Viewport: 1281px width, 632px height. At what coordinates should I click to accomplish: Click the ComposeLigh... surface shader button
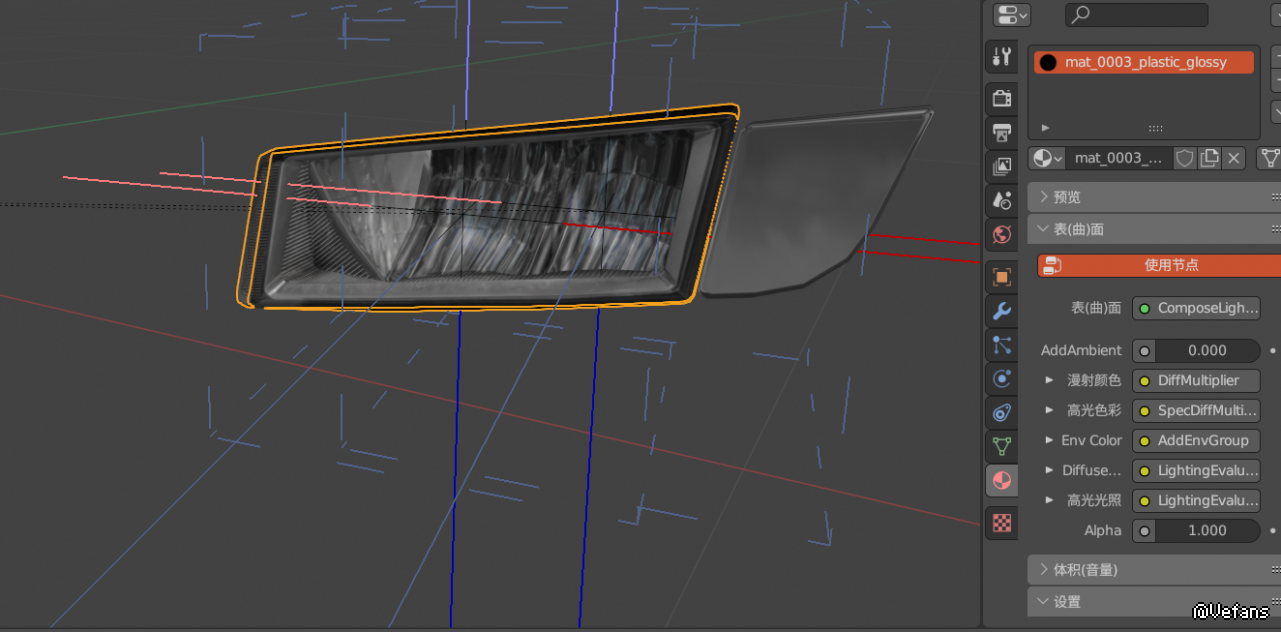click(1196, 308)
